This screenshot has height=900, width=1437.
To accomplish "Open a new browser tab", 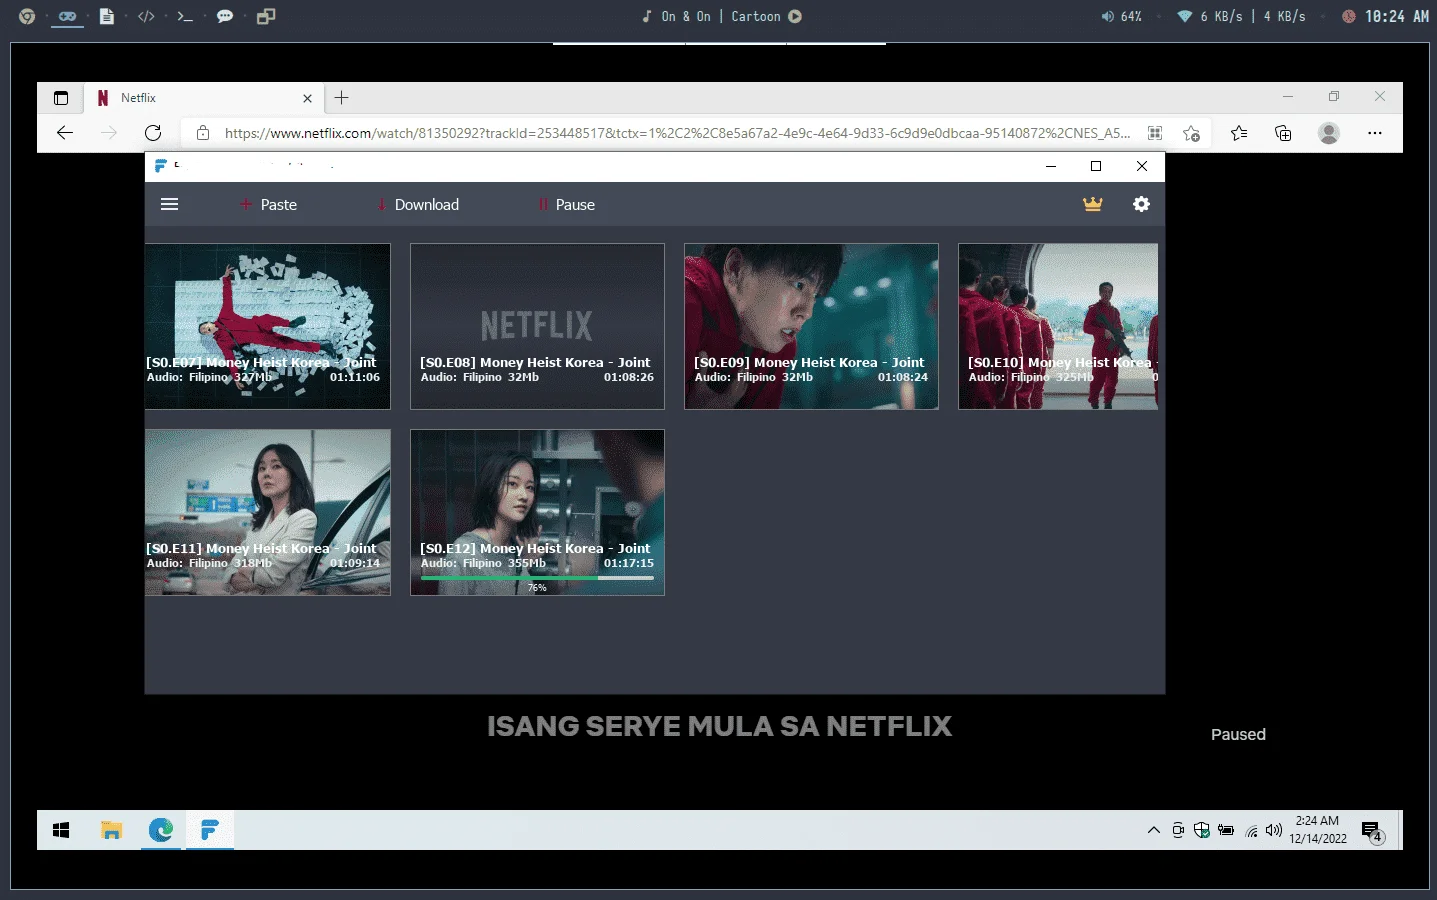I will click(341, 98).
